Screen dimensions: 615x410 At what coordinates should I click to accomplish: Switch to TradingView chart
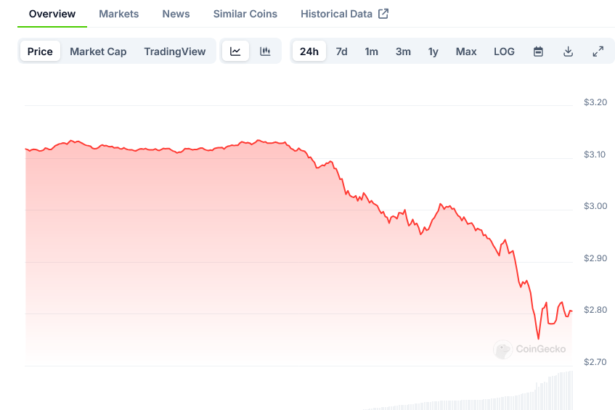(x=174, y=51)
